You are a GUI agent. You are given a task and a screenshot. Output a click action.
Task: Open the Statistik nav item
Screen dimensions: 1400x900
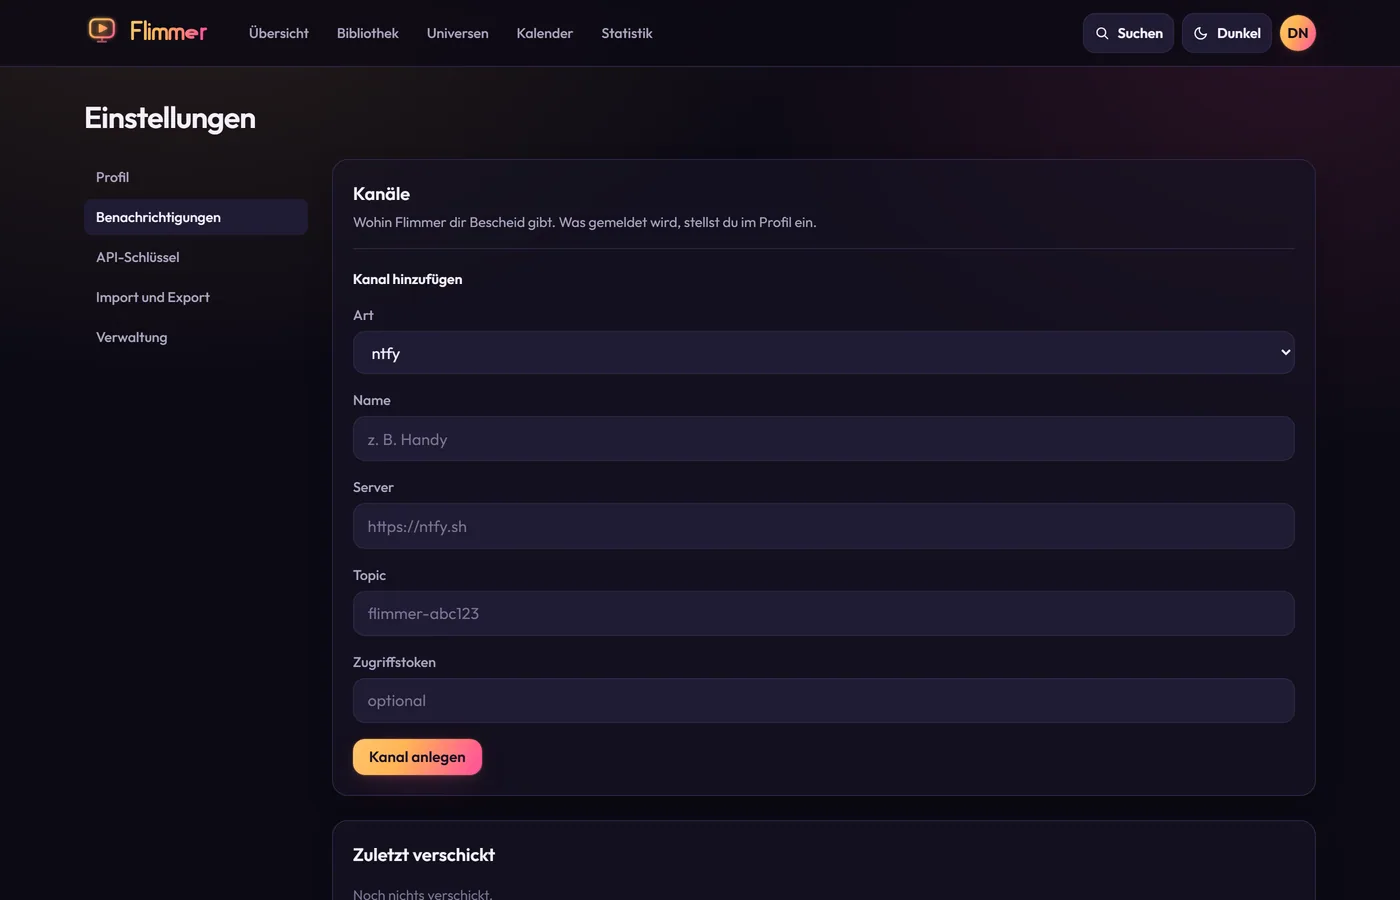[627, 33]
